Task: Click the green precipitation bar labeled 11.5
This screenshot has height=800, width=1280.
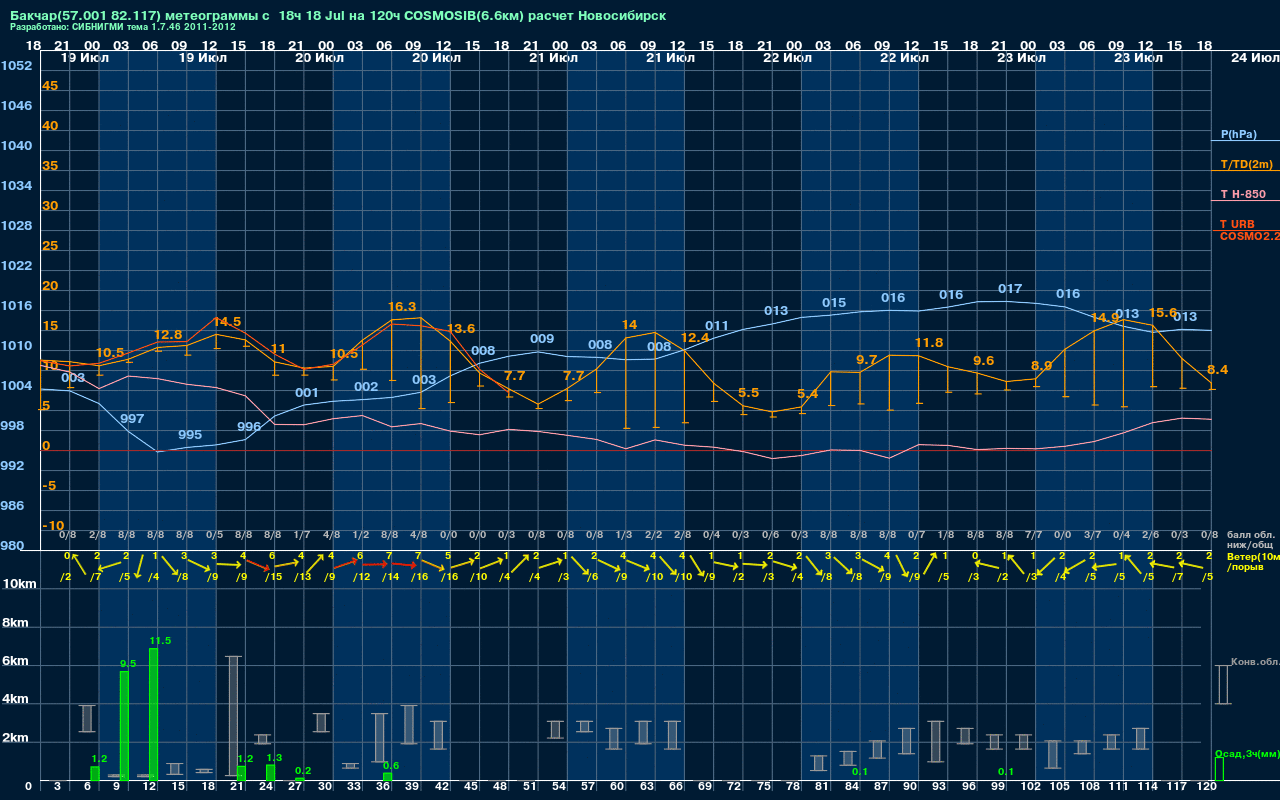Action: pos(153,713)
